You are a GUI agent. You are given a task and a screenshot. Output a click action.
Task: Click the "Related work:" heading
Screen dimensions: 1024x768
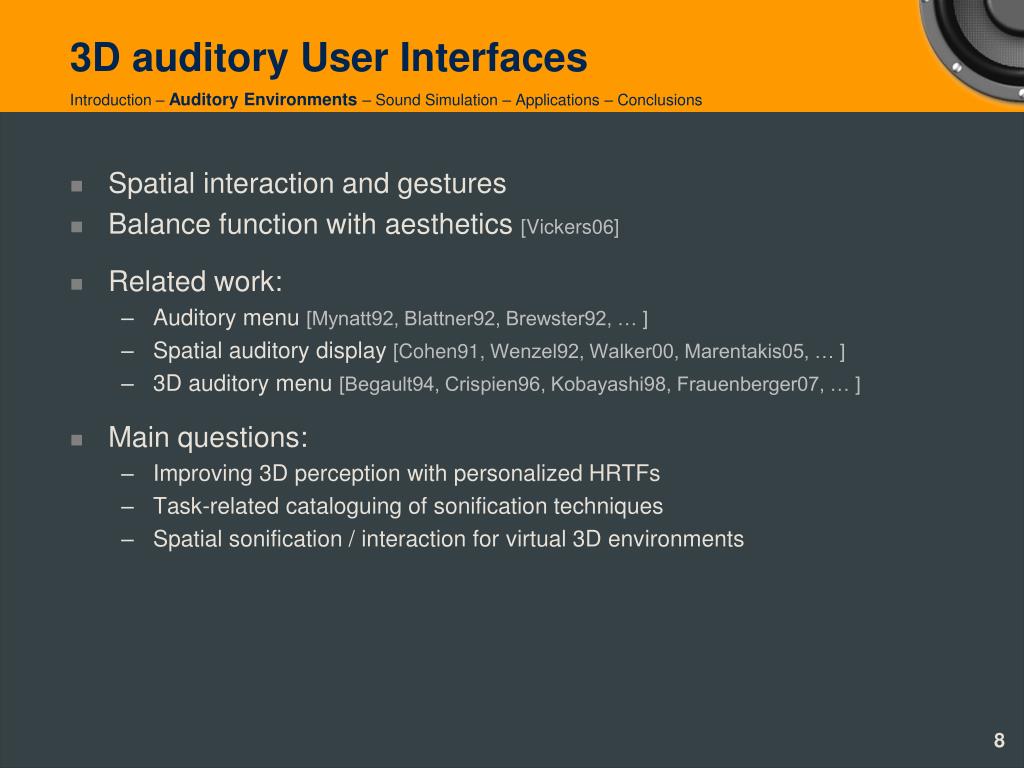pos(195,281)
